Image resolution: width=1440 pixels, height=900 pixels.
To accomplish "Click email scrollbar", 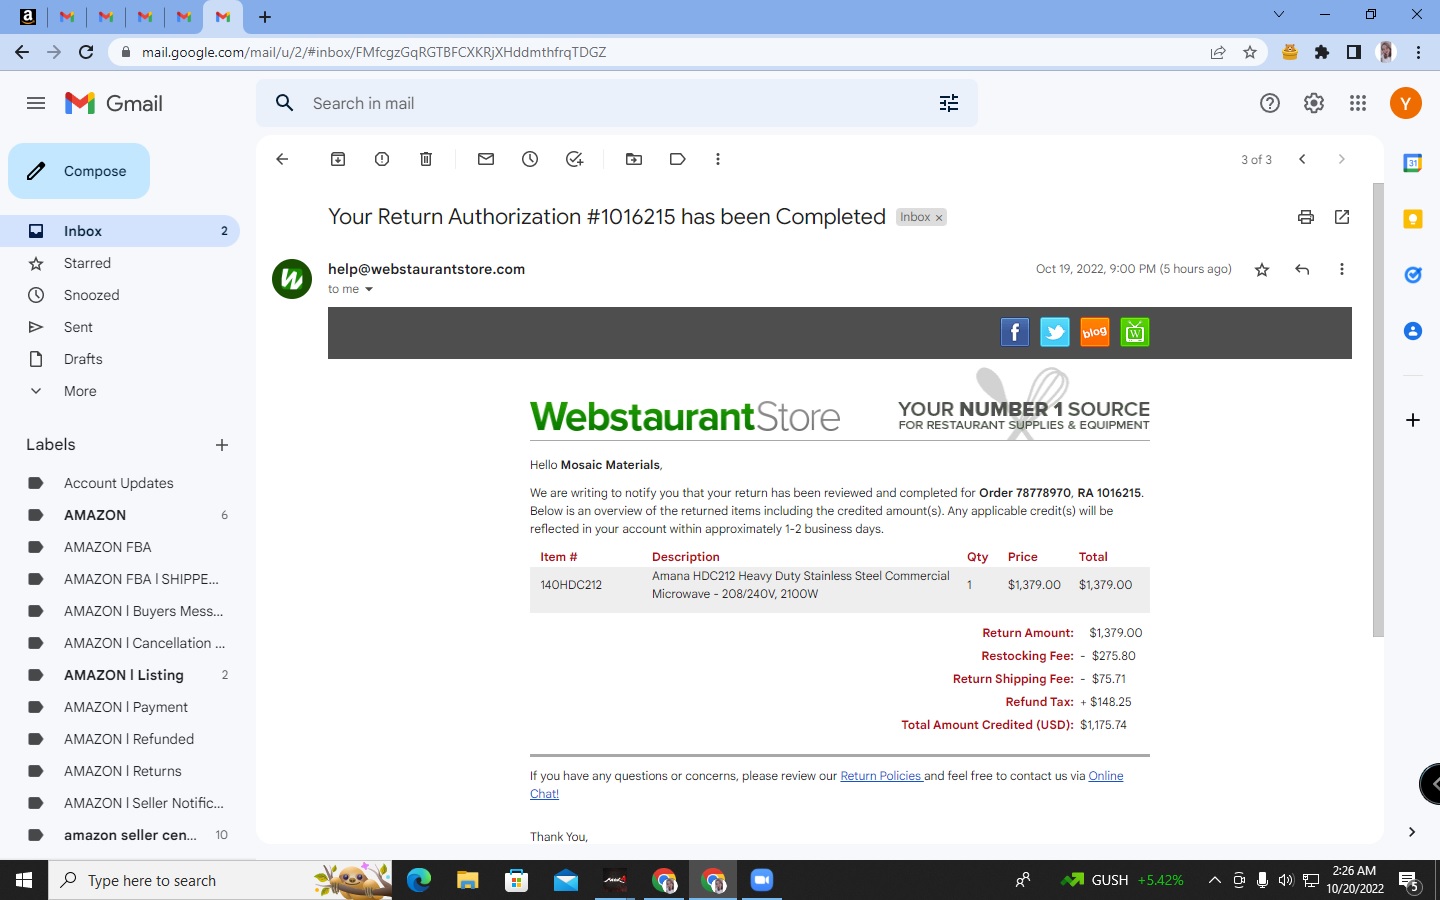I will pyautogui.click(x=1378, y=410).
